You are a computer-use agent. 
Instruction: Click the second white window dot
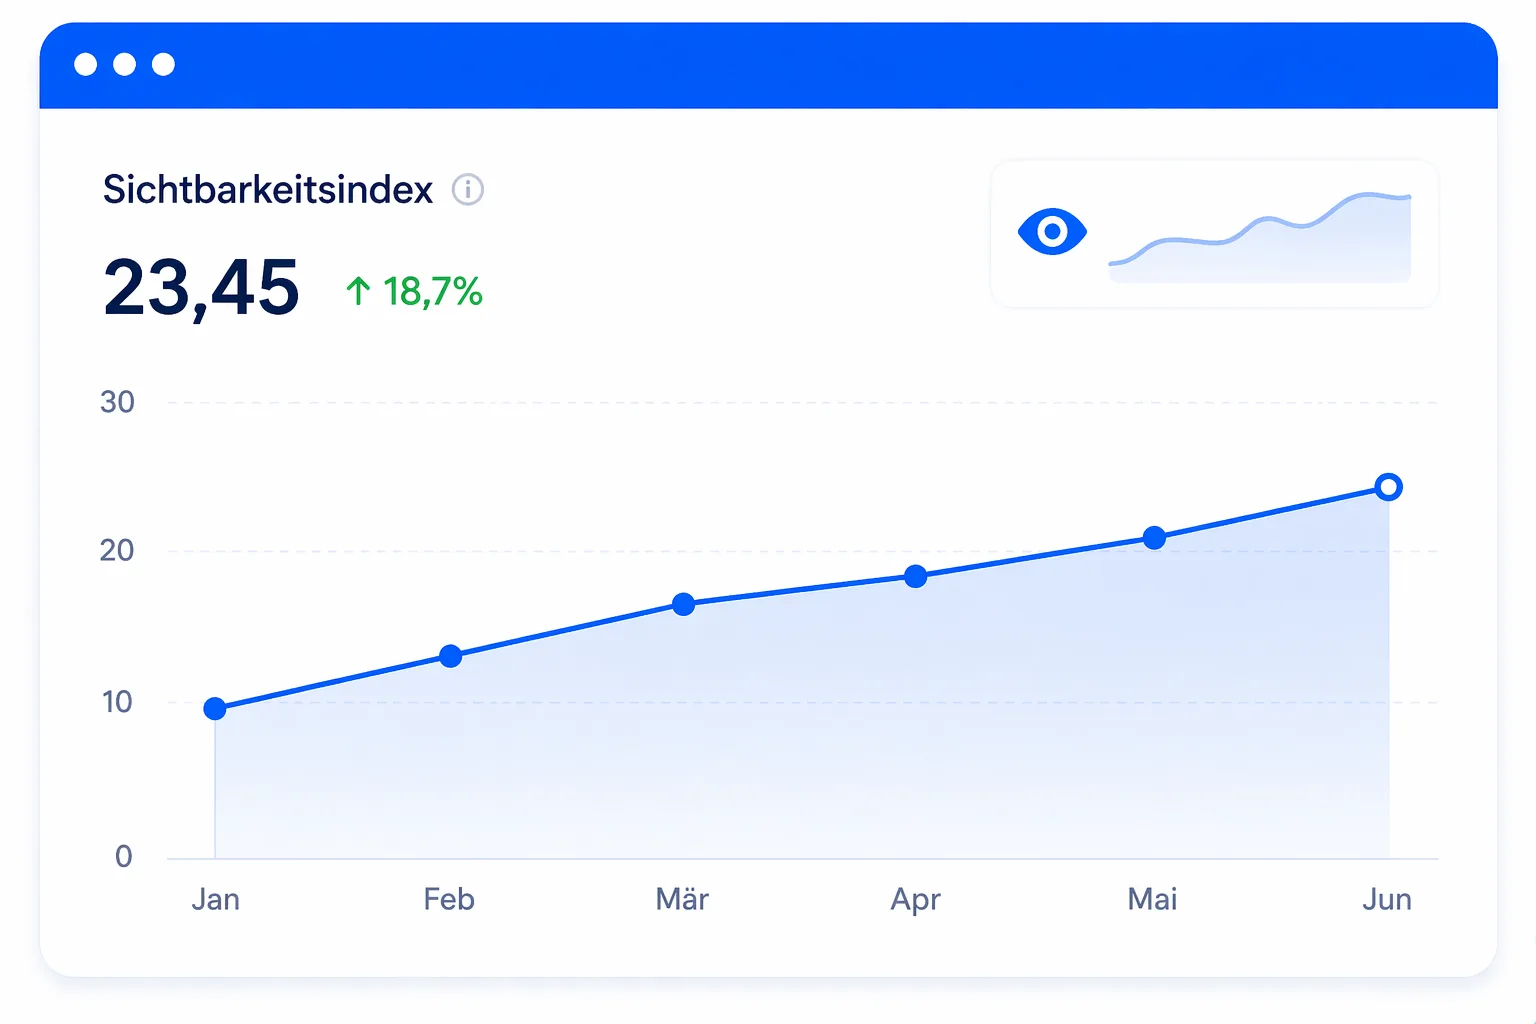[124, 64]
